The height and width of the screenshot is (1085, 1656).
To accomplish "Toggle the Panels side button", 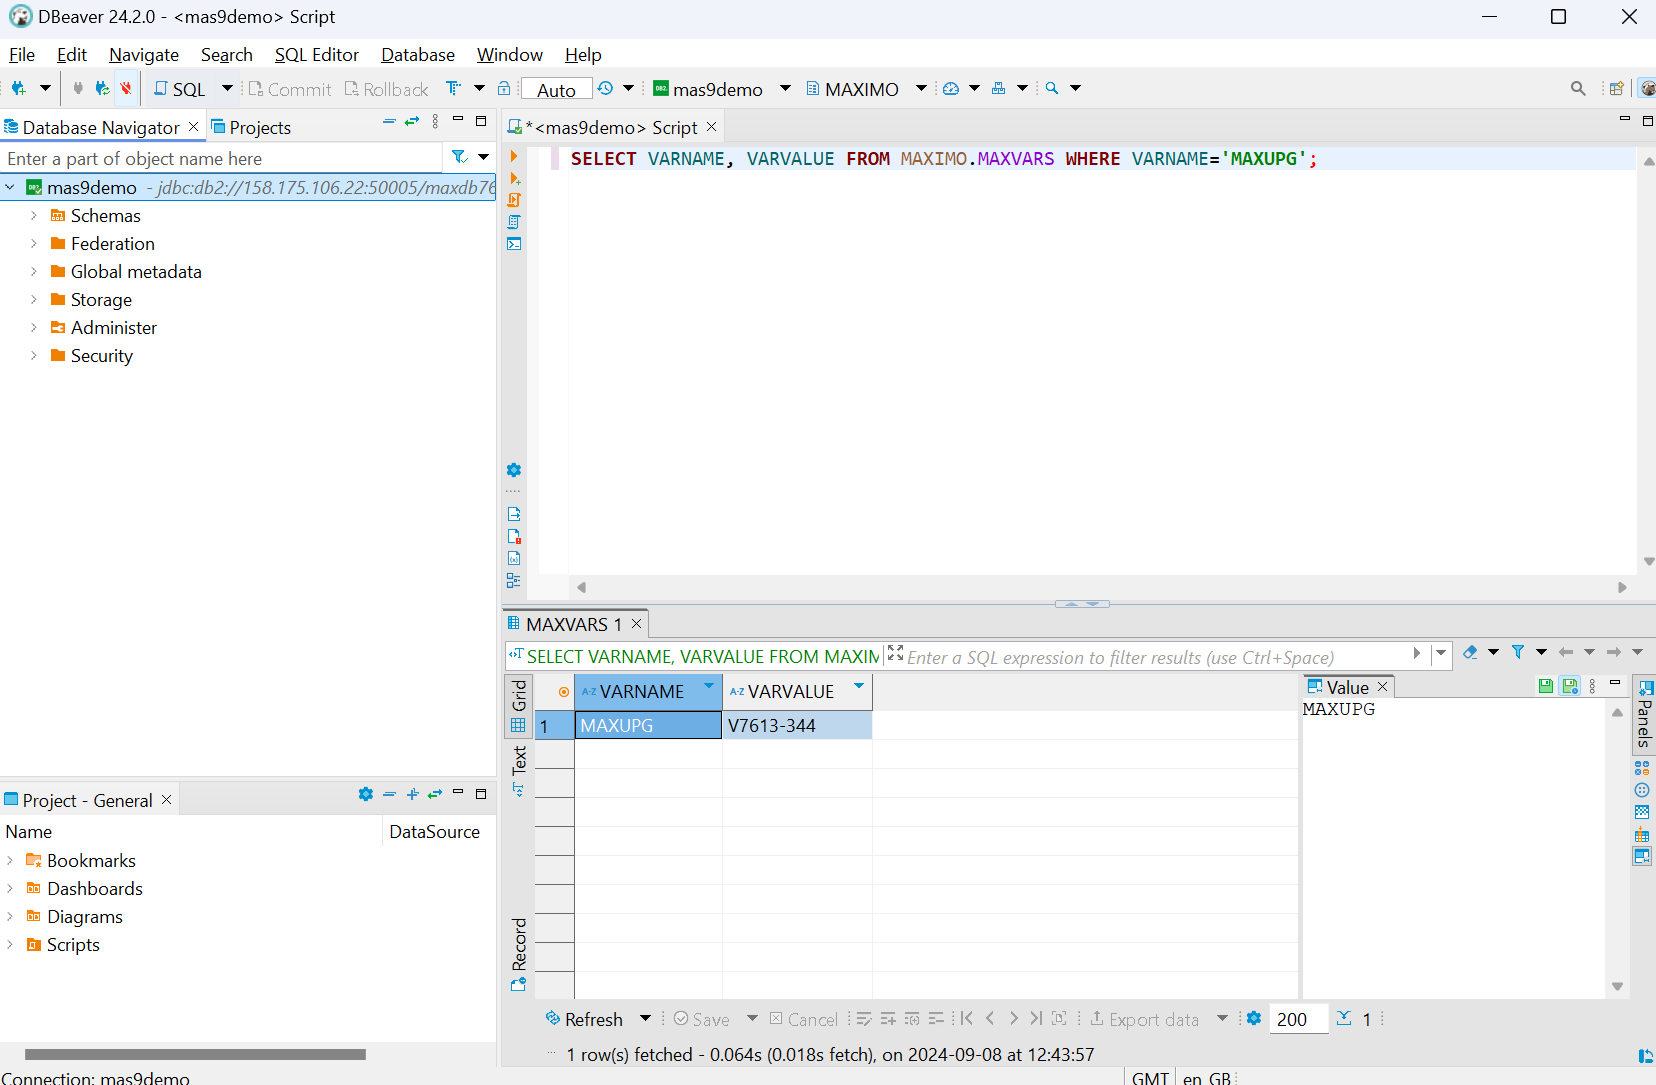I will [x=1643, y=714].
